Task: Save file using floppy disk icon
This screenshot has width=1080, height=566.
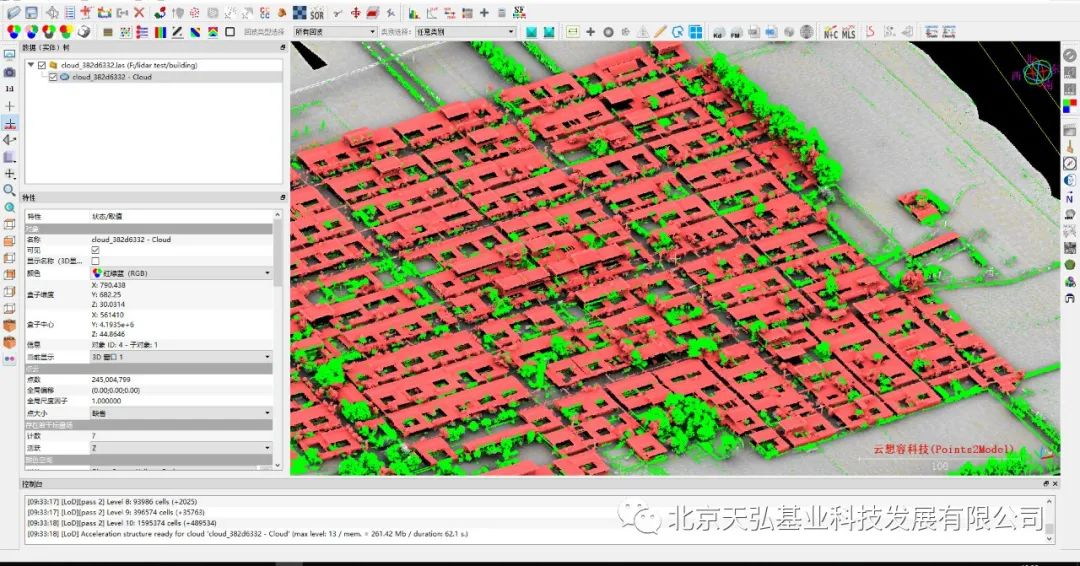Action: (32, 12)
